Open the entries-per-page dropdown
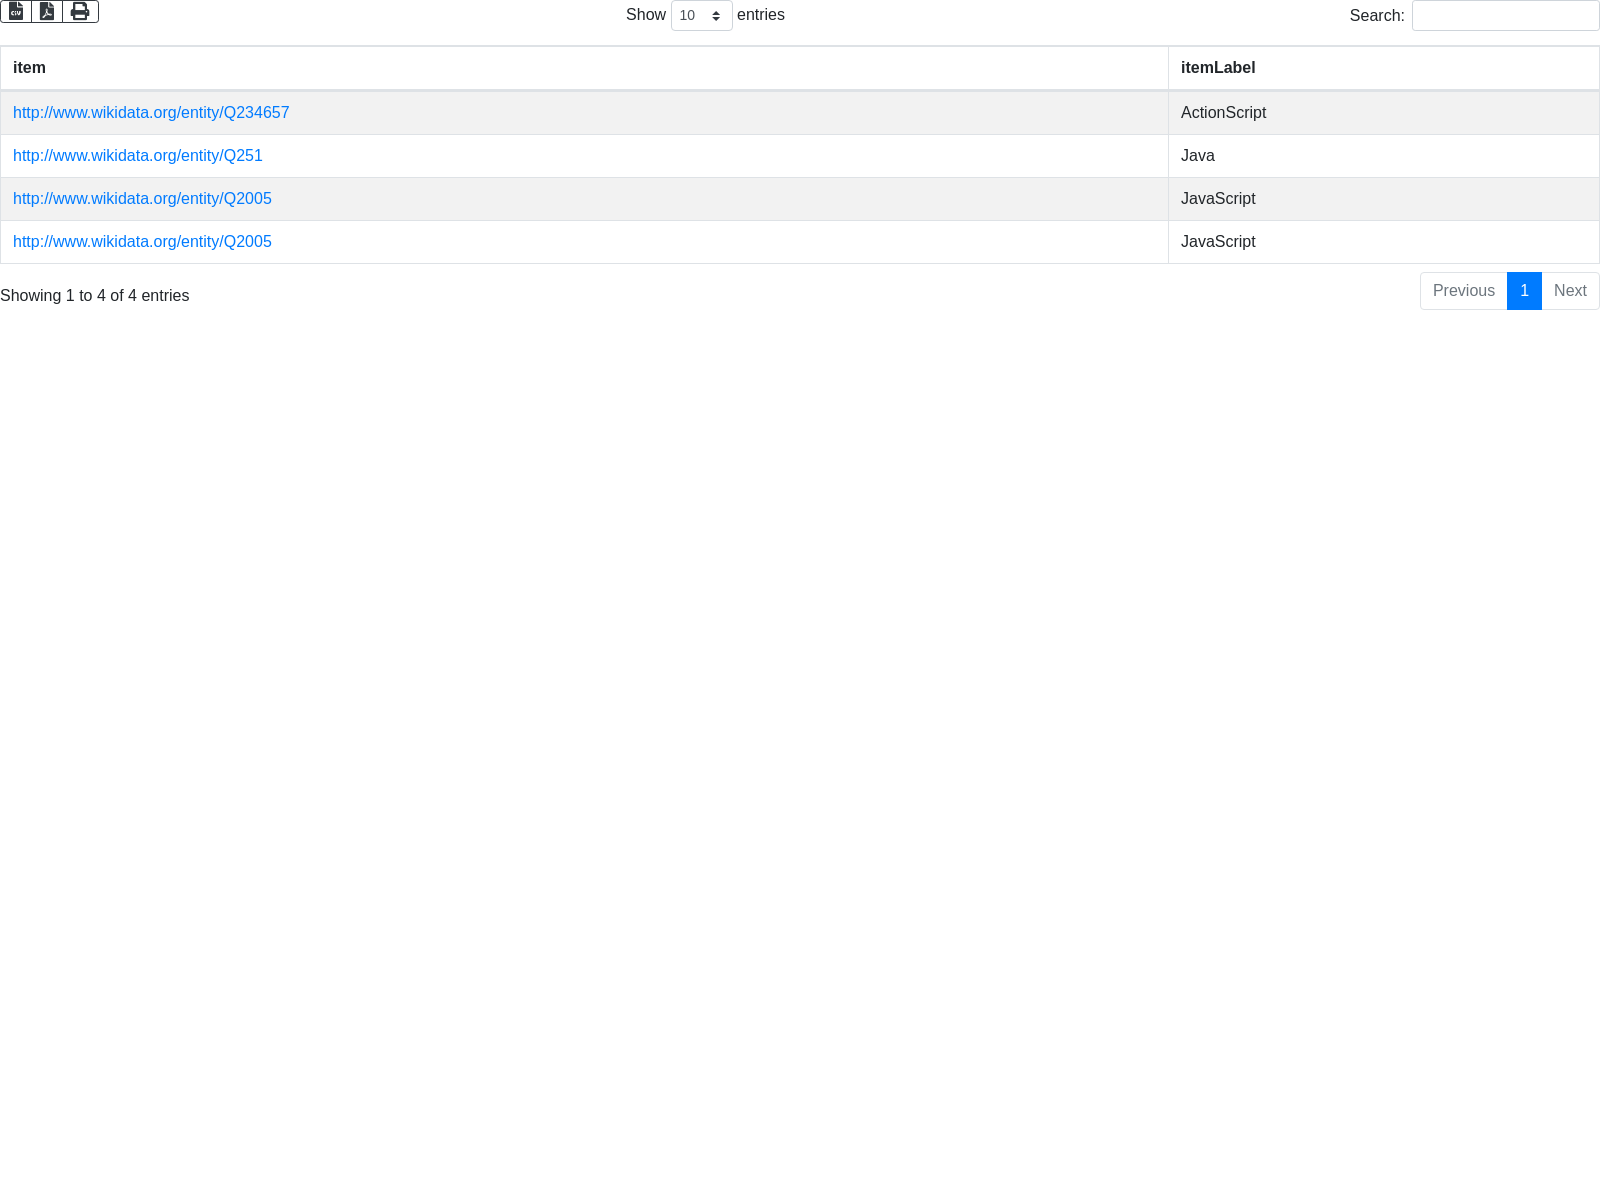The height and width of the screenshot is (1200, 1600). point(701,16)
